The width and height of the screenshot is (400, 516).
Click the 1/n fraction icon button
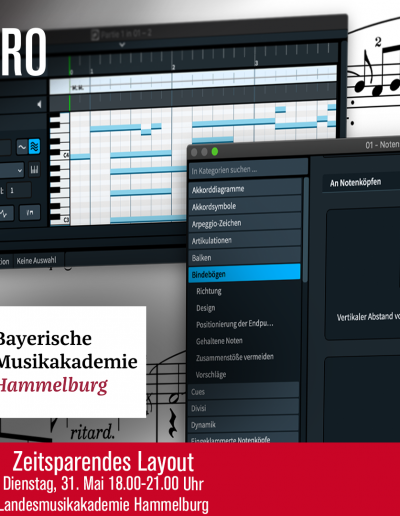pyautogui.click(x=30, y=212)
